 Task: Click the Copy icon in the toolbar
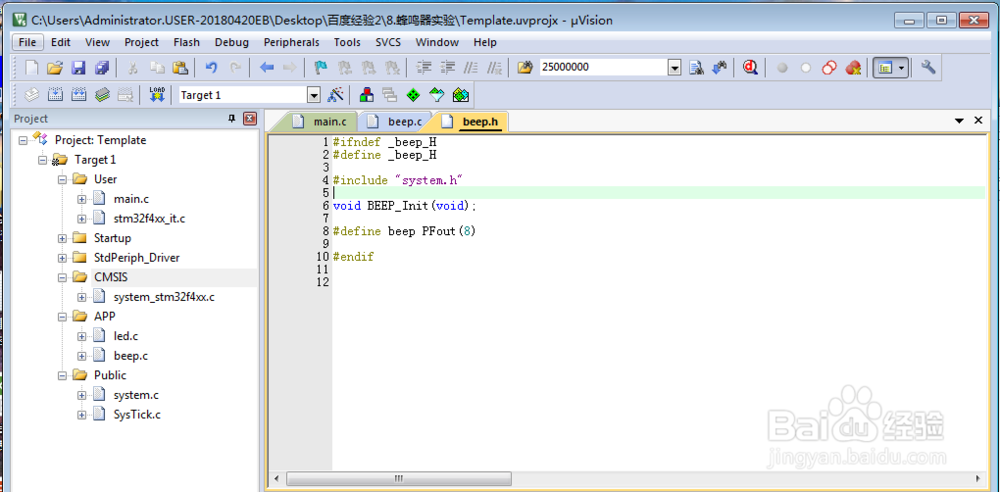(x=157, y=68)
